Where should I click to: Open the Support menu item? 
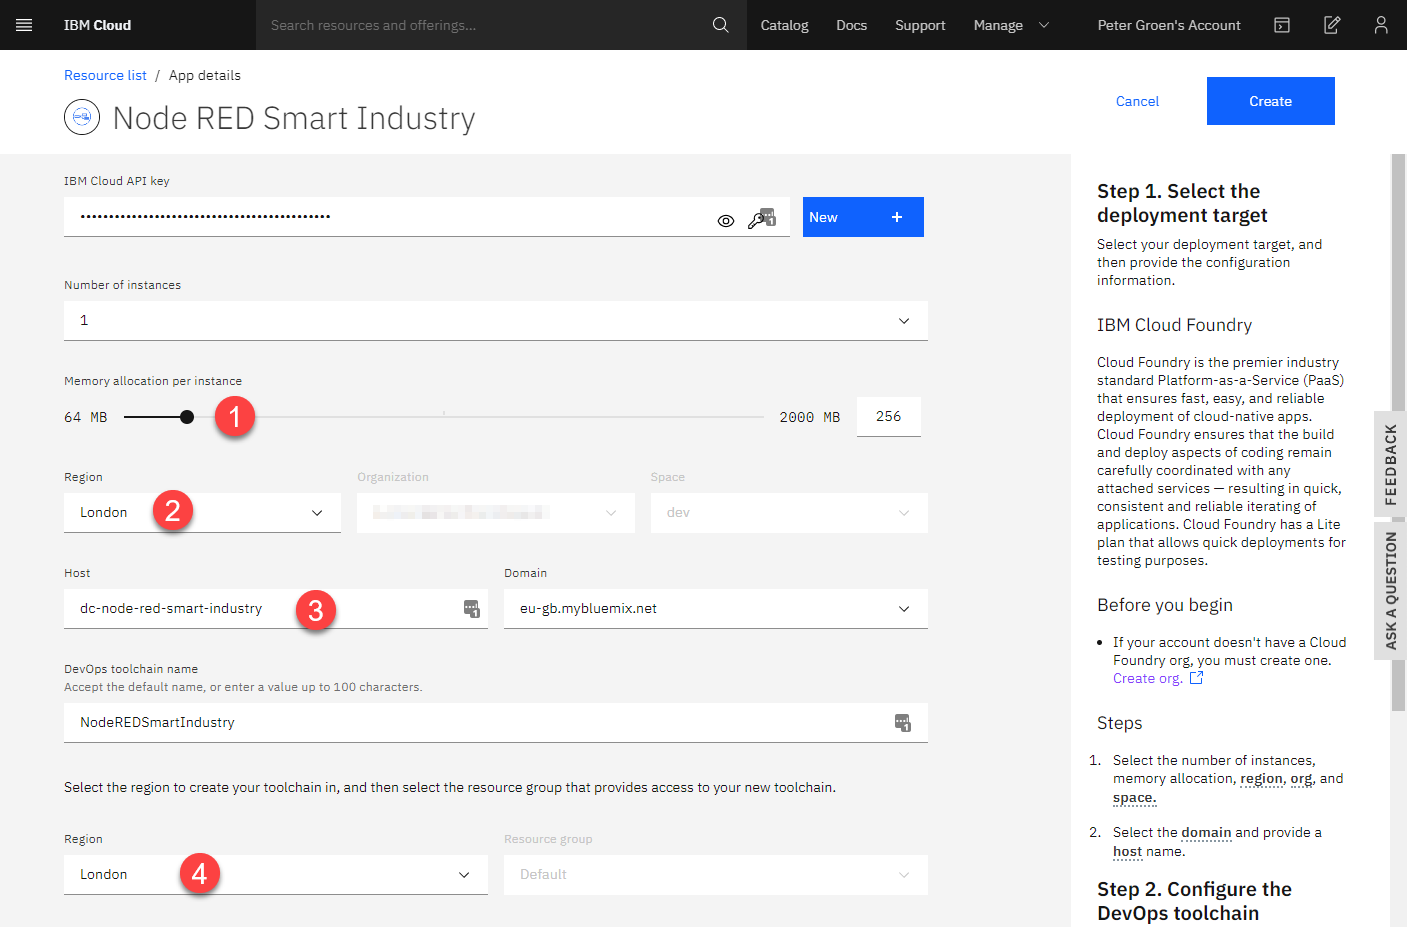(920, 25)
